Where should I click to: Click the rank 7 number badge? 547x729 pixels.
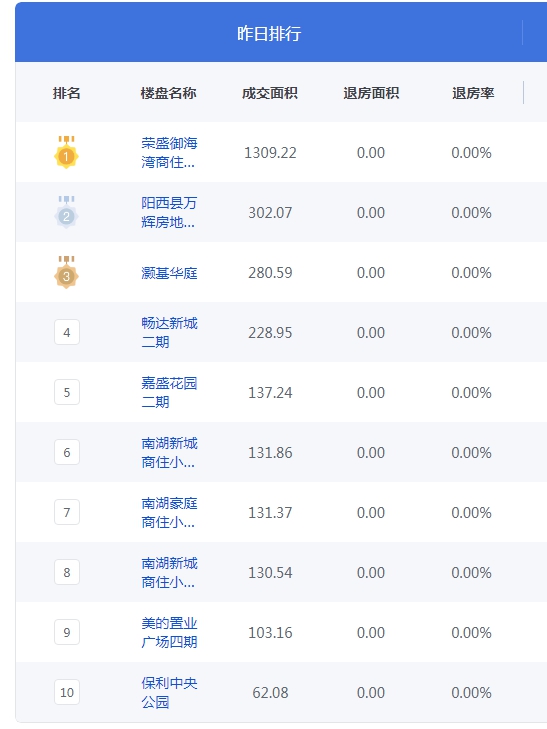[67, 512]
